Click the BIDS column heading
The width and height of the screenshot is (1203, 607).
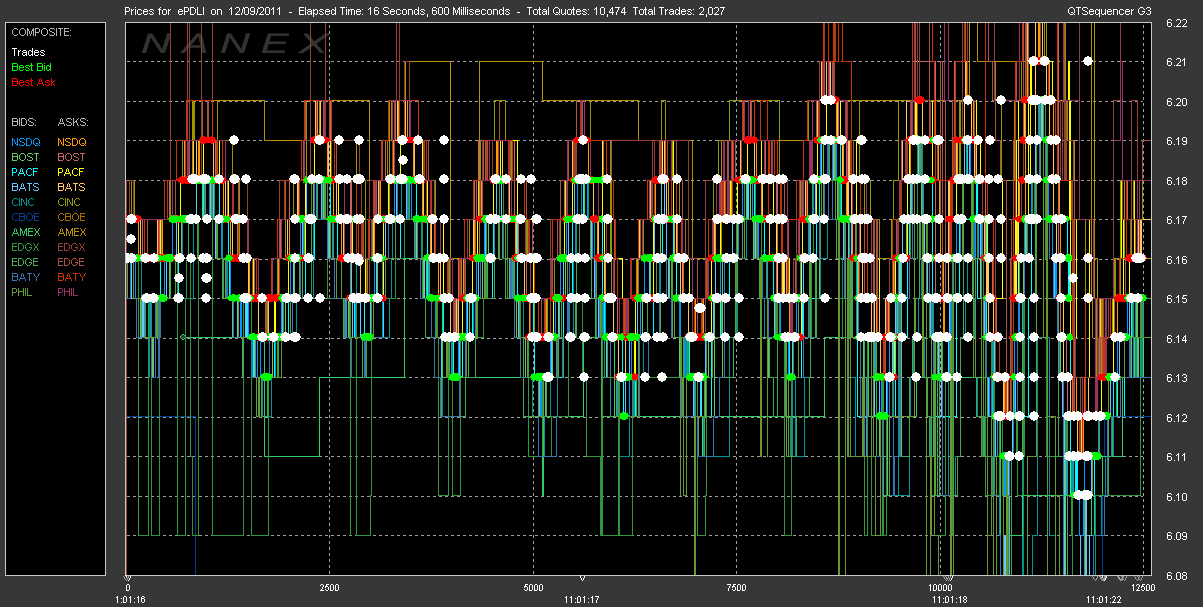[x=24, y=121]
